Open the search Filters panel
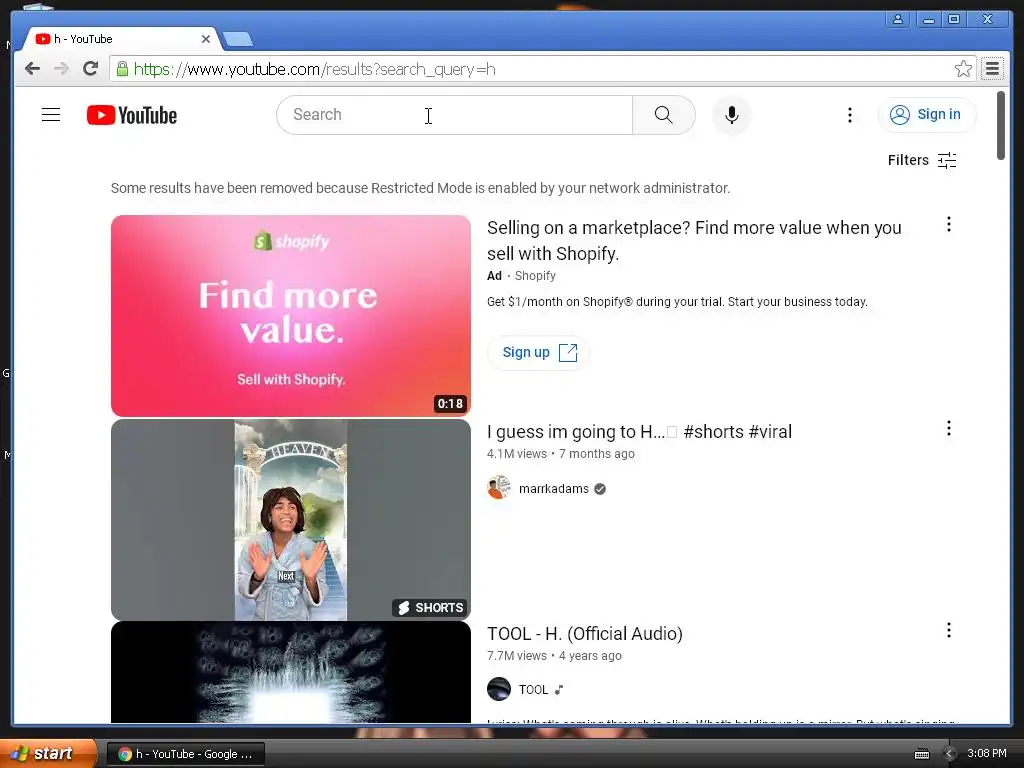 point(922,160)
